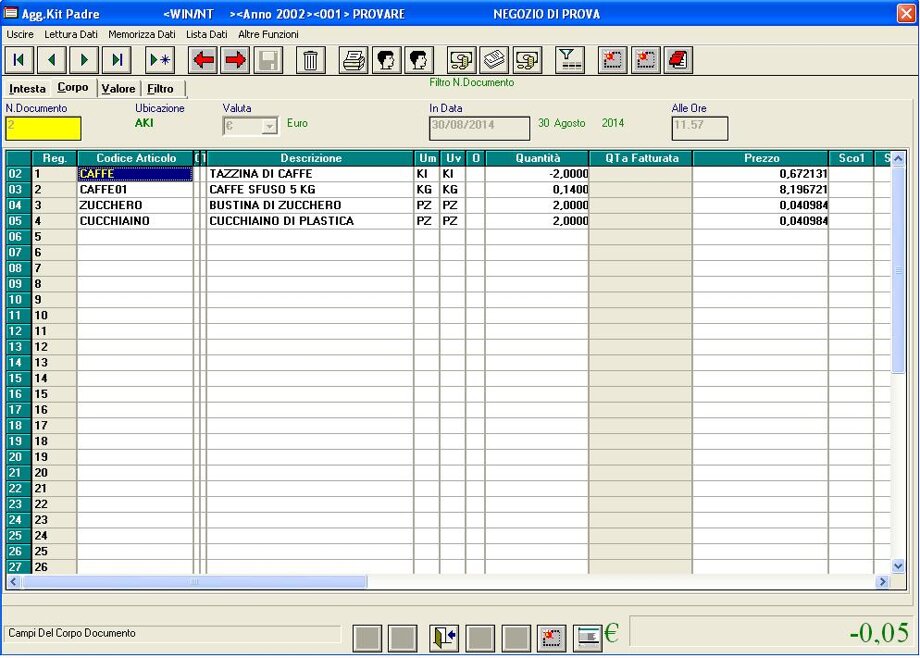
Task: Click the exit door icon at bottom
Action: click(444, 637)
